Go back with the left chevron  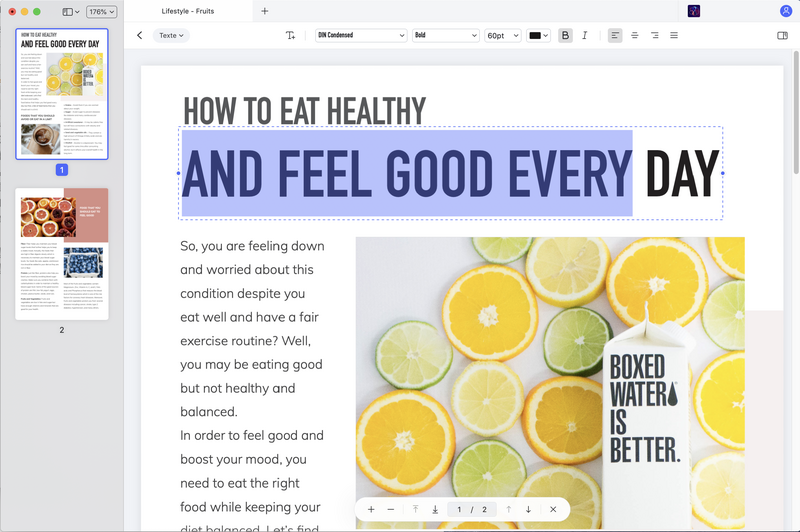[x=139, y=35]
